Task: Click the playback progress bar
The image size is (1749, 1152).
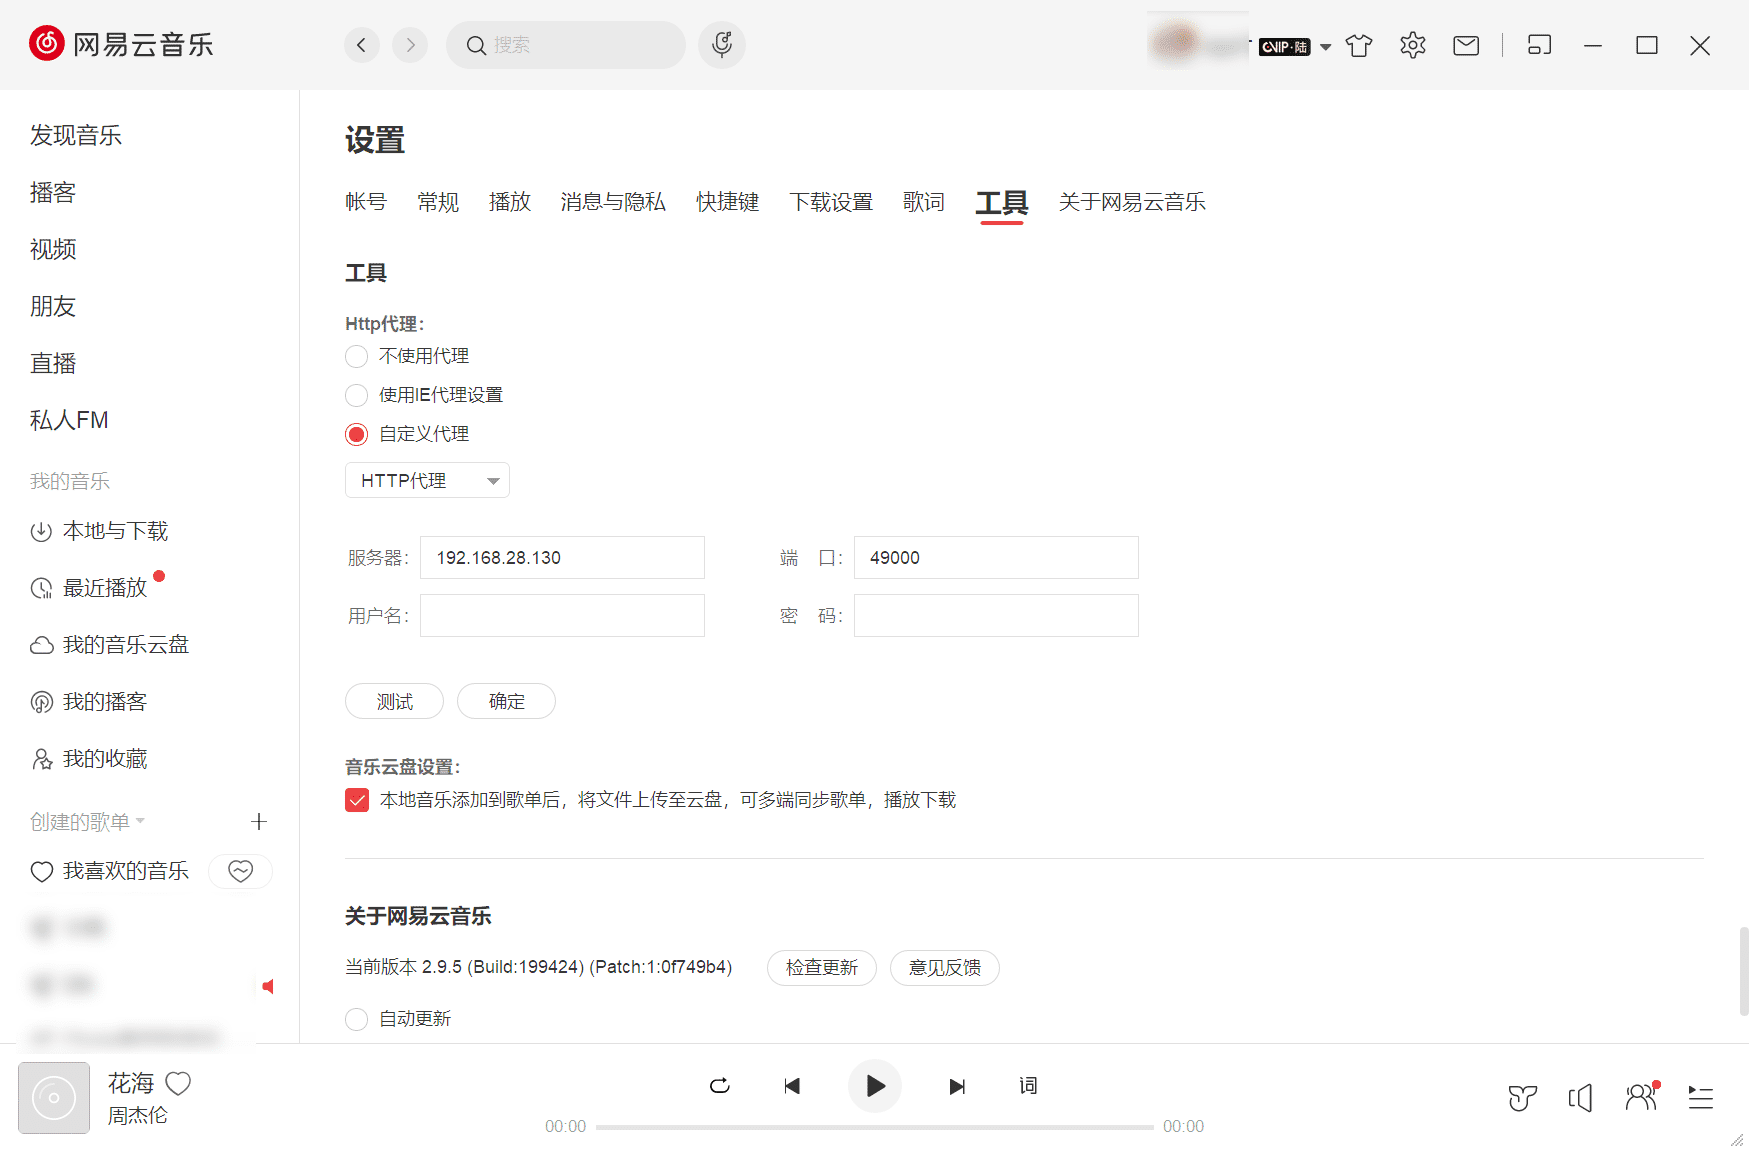Action: pyautogui.click(x=874, y=1127)
